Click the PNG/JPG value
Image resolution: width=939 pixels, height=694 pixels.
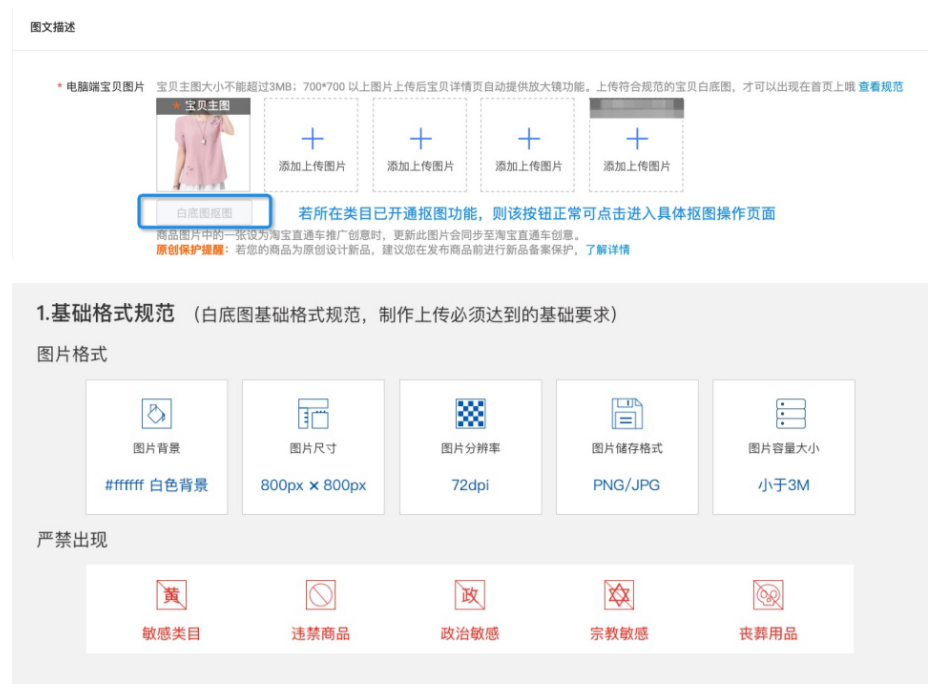coord(626,485)
